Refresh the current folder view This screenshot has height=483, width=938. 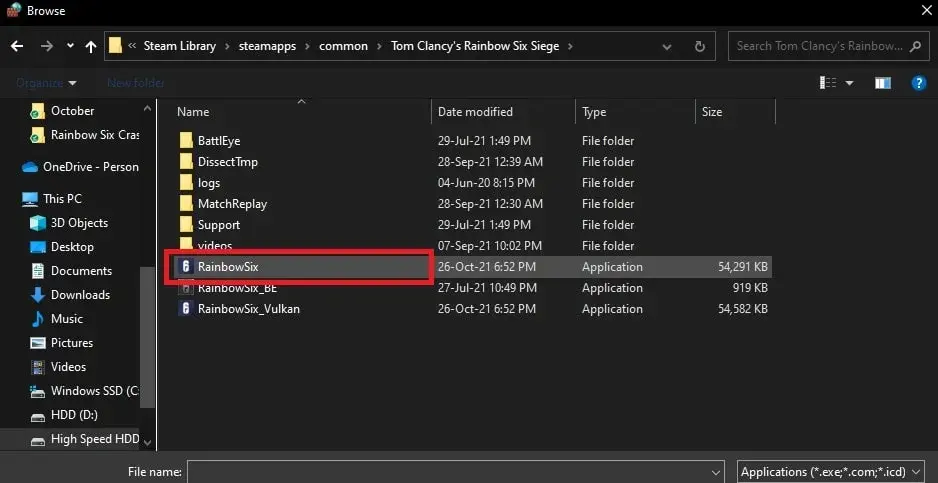click(700, 47)
